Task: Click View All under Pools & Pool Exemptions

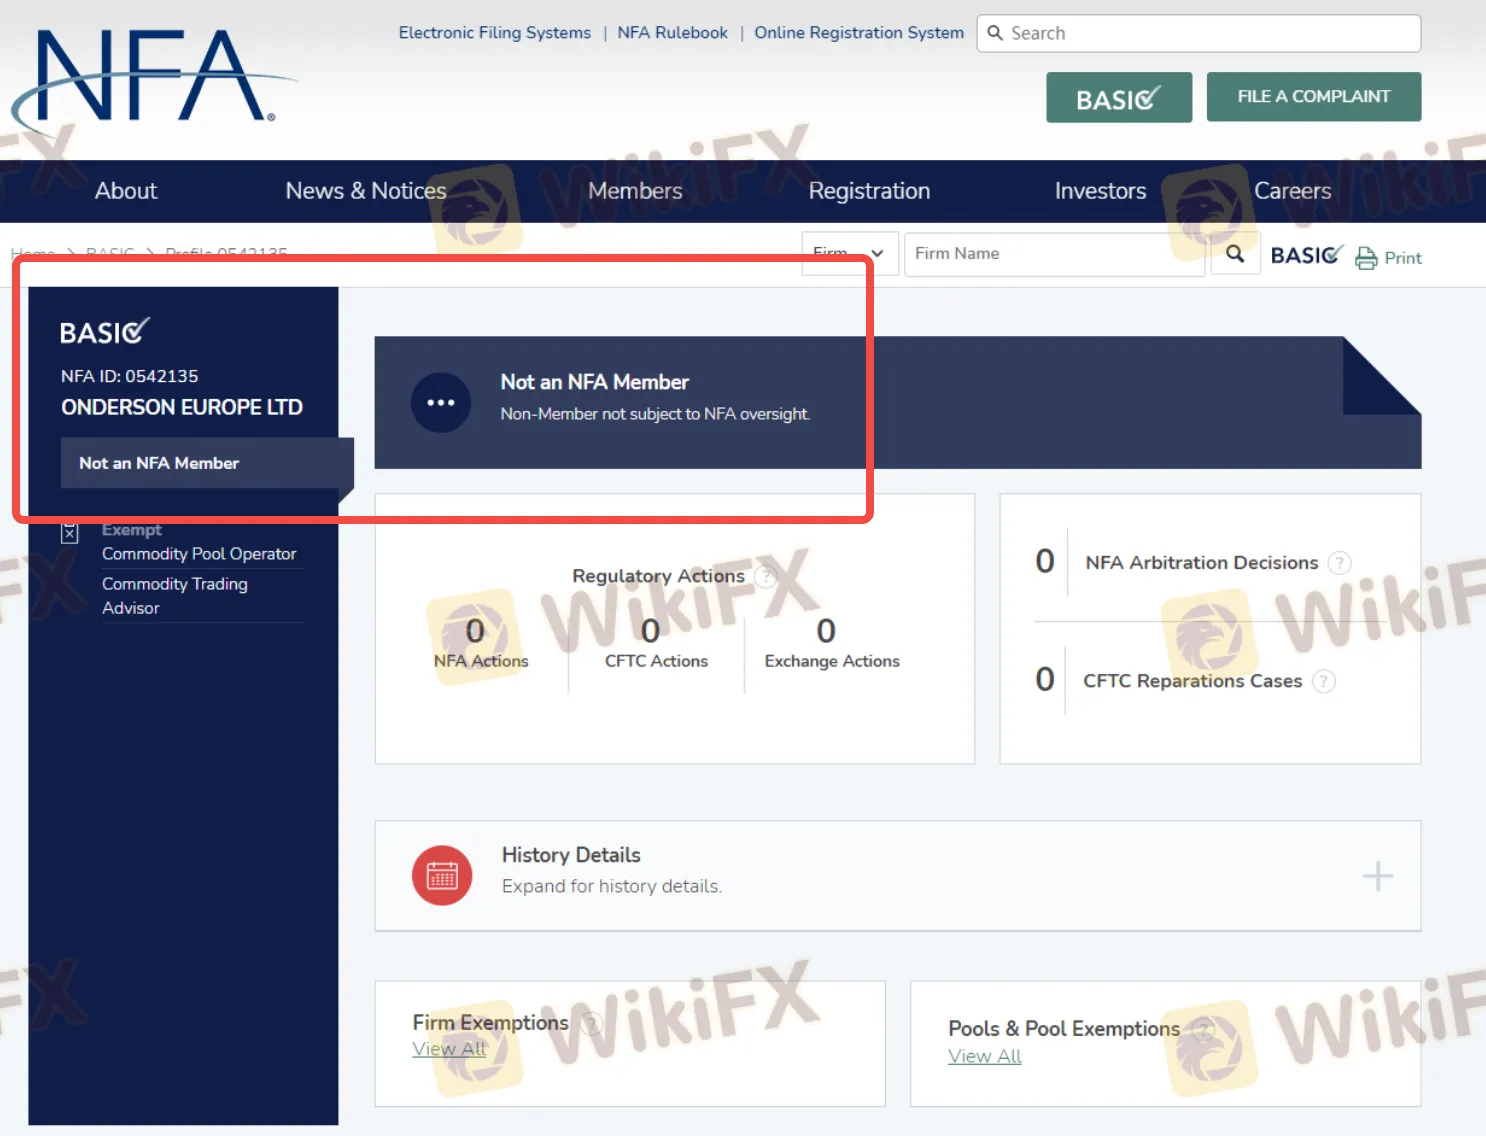Action: (x=985, y=1057)
